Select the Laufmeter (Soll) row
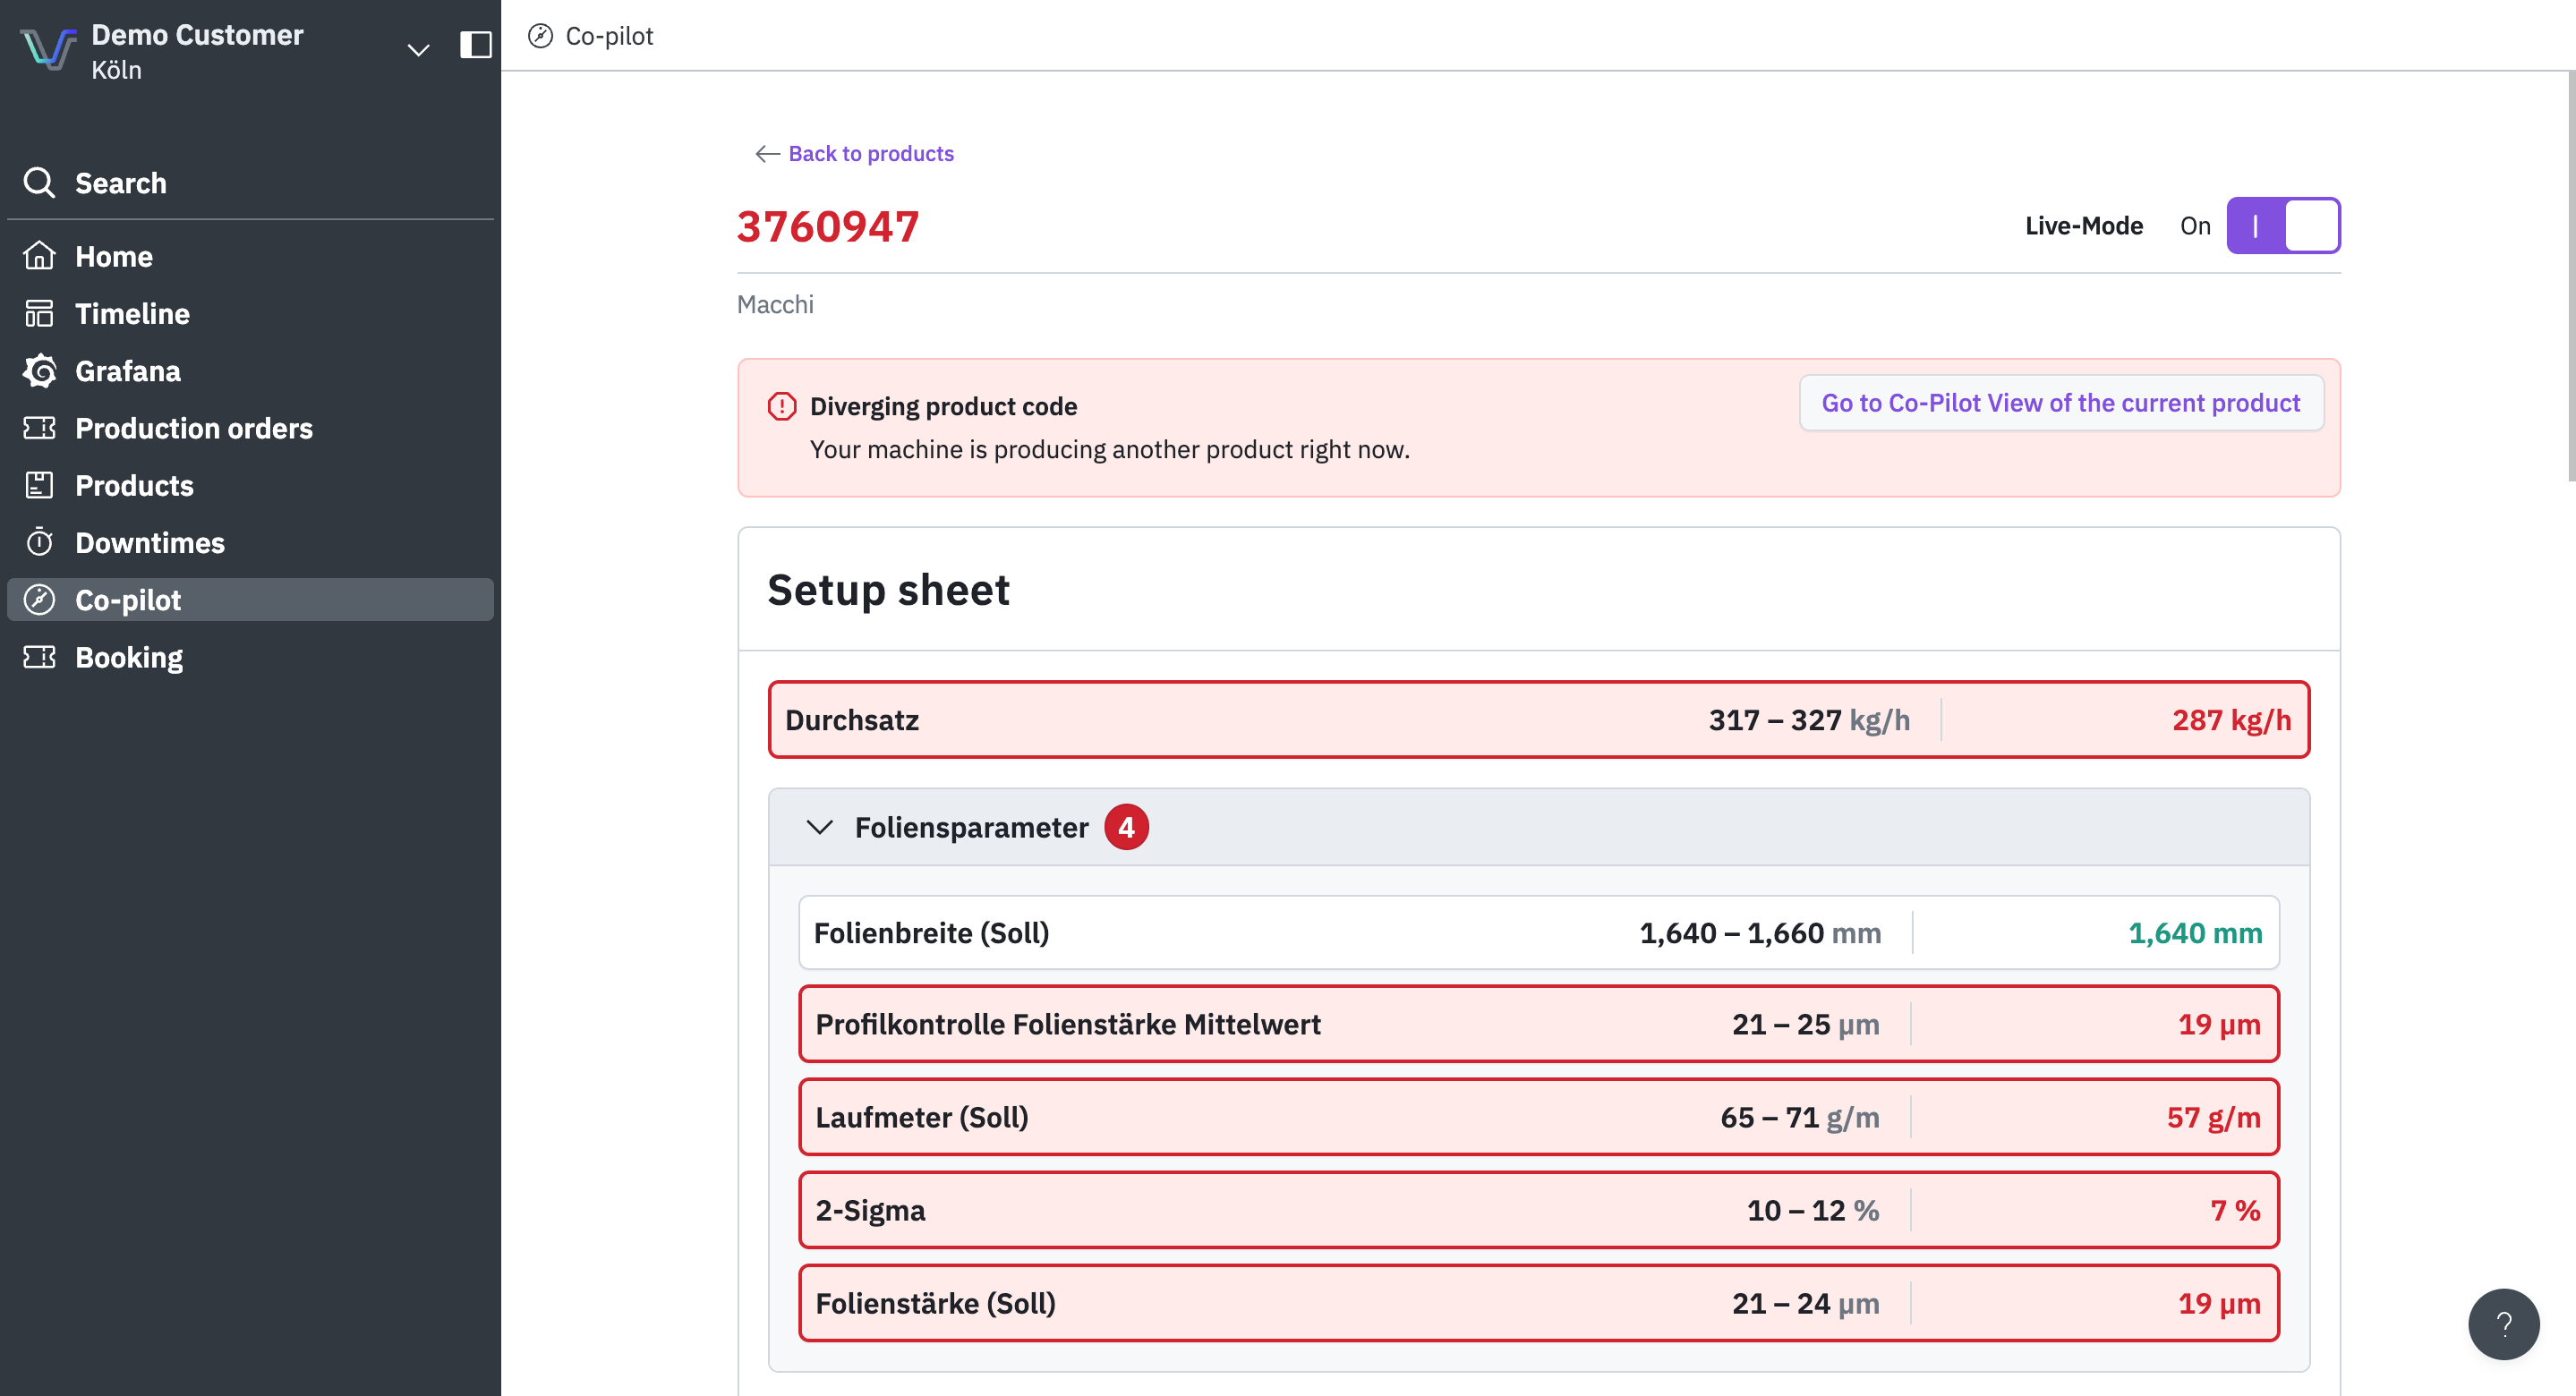2576x1396 pixels. (x=1538, y=1117)
